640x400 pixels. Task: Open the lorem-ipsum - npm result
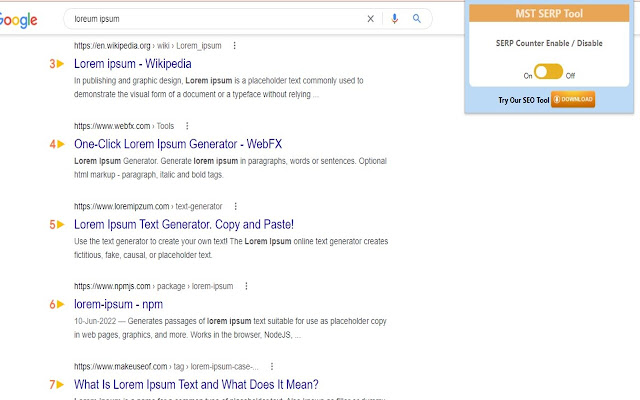click(118, 304)
